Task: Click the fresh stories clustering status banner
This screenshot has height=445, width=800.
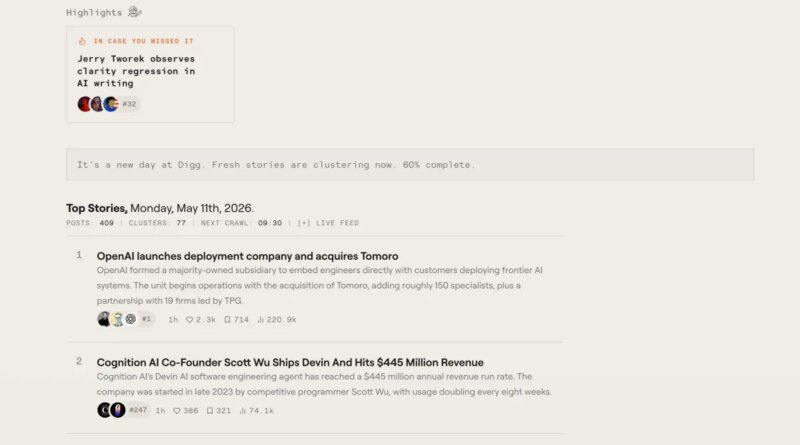Action: [410, 165]
